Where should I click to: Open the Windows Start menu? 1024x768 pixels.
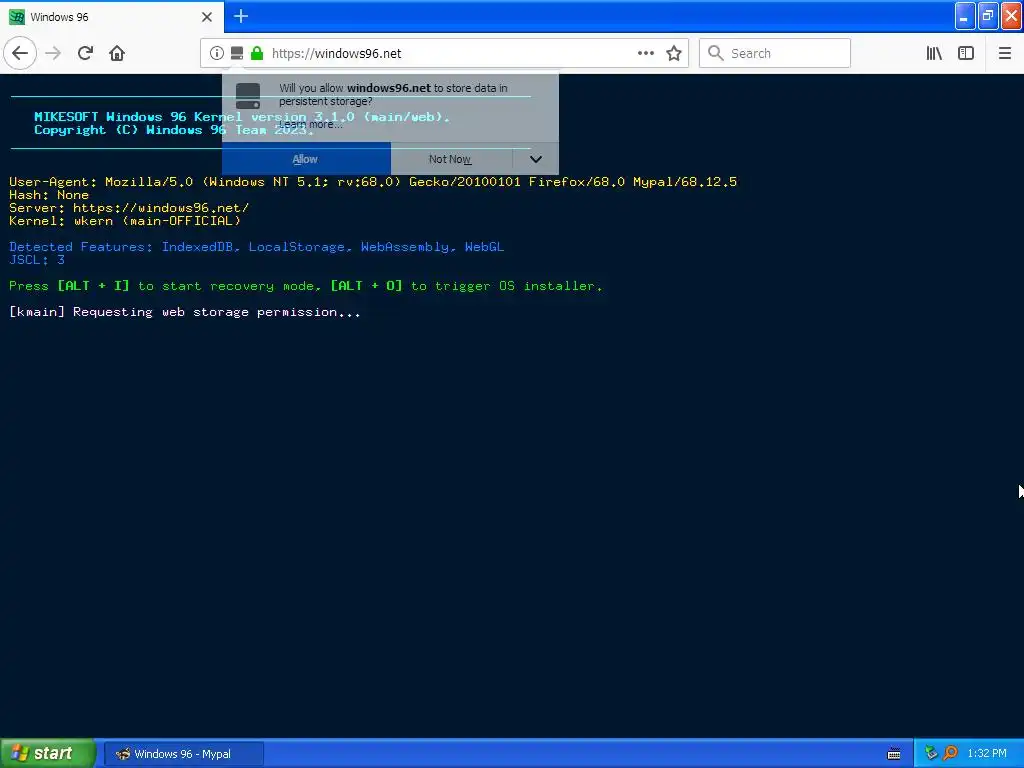pyautogui.click(x=48, y=753)
